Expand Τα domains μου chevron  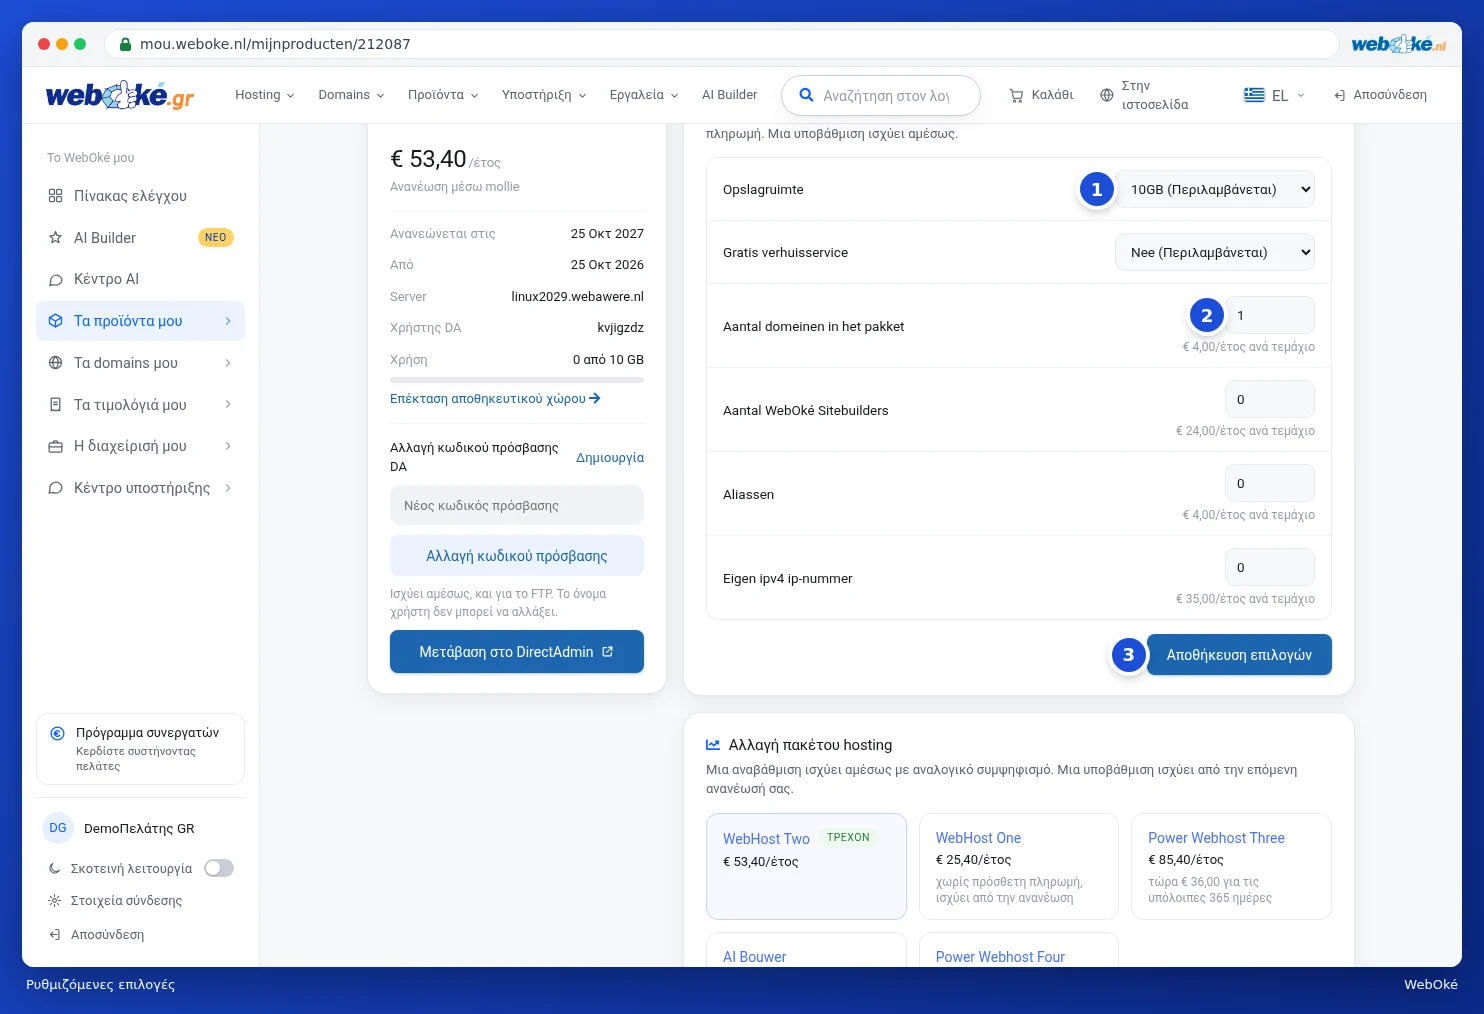(228, 363)
